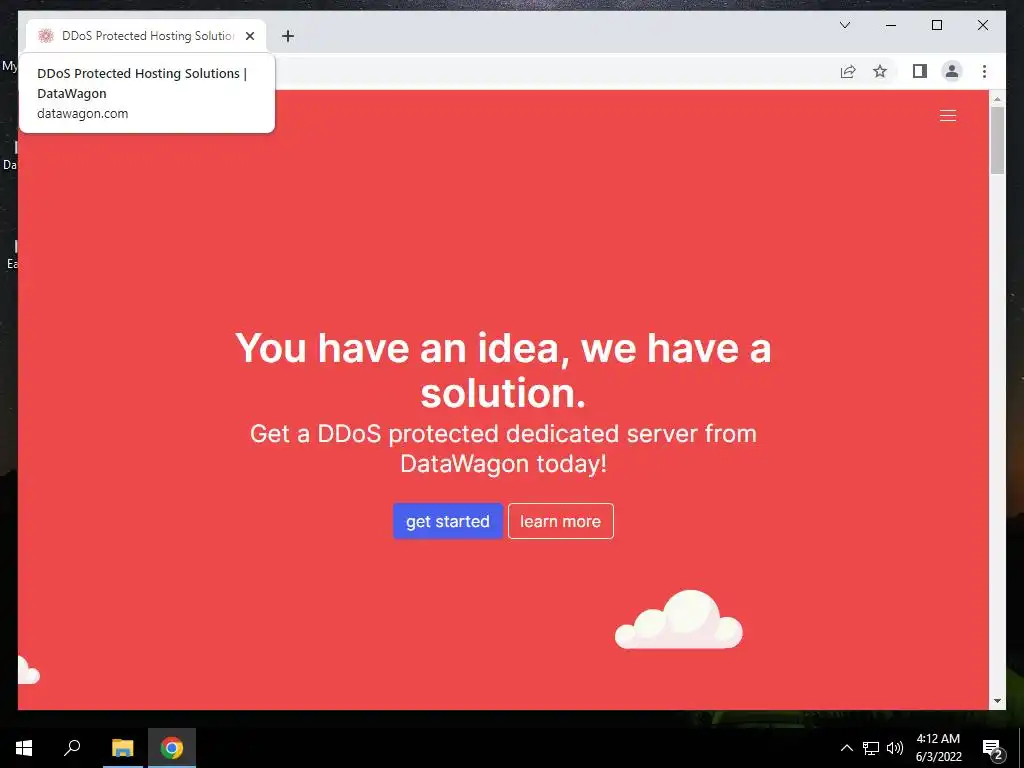
Task: Close the DDoS Protected Hosting tab
Action: [249, 36]
